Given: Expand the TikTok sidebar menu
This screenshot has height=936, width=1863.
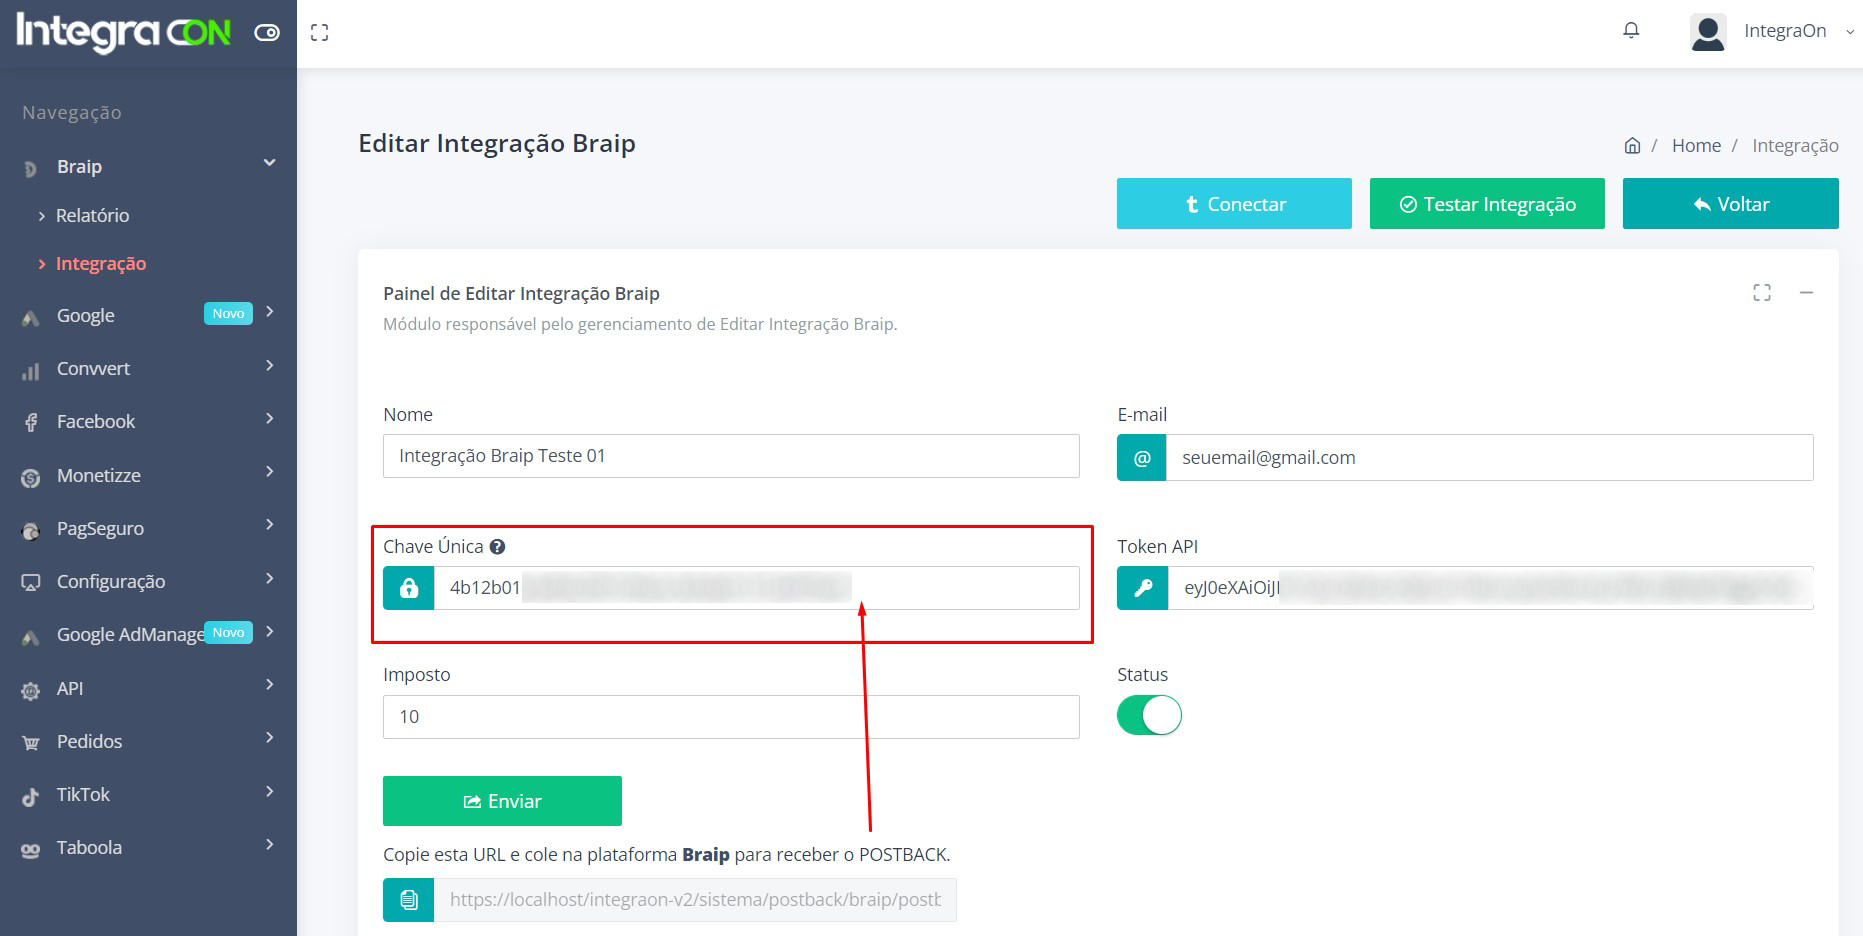Looking at the screenshot, I should click(x=148, y=795).
